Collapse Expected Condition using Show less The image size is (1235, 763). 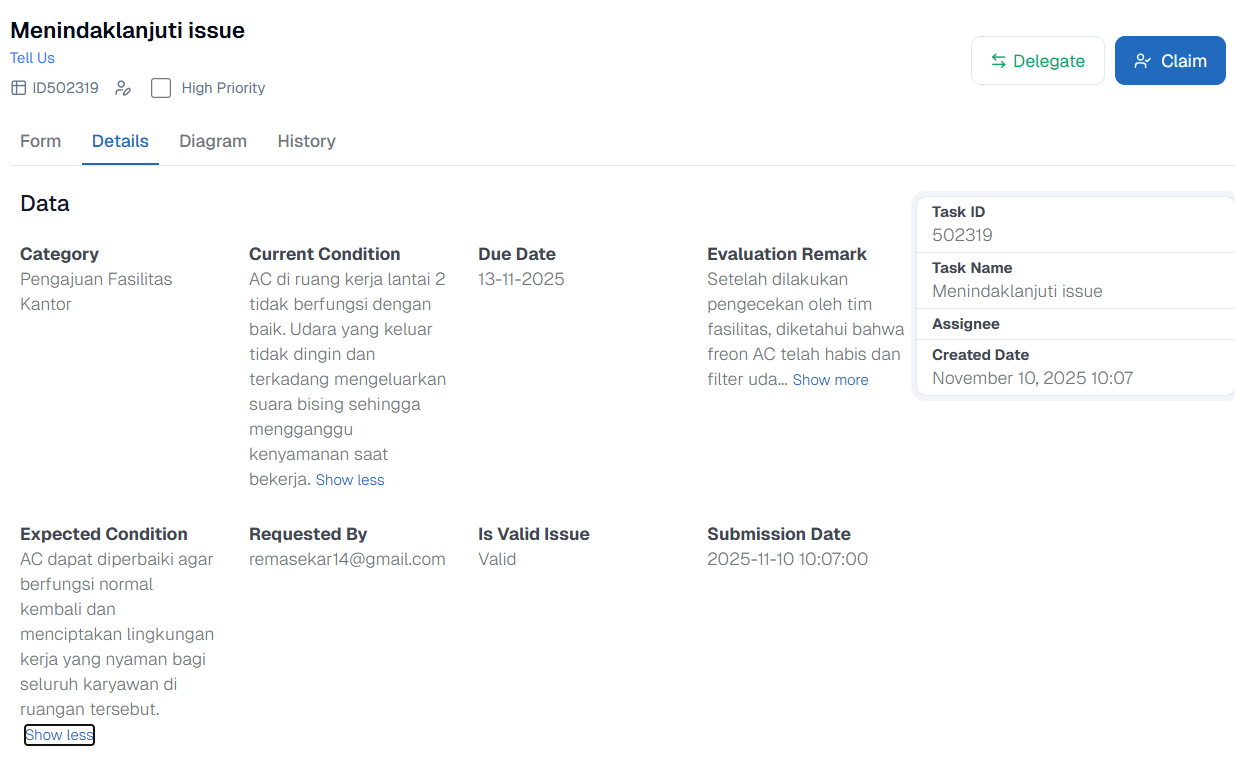(x=59, y=735)
